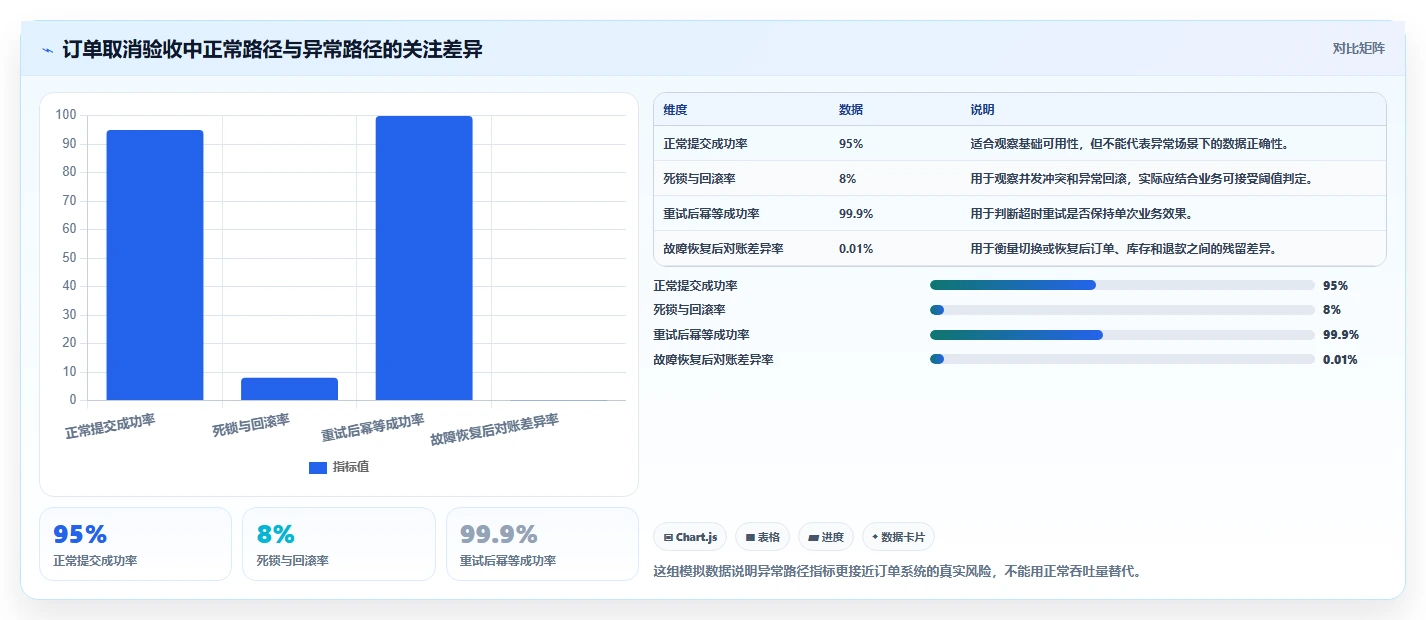Viewport: 1426px width, 620px height.
Task: Click the 指标值 legend label
Action: point(351,467)
